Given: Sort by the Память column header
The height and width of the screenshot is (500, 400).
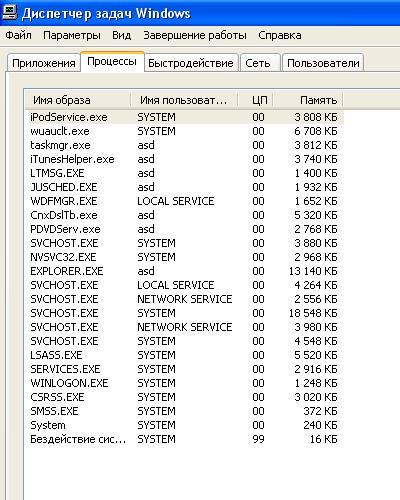Looking at the screenshot, I should 308,100.
